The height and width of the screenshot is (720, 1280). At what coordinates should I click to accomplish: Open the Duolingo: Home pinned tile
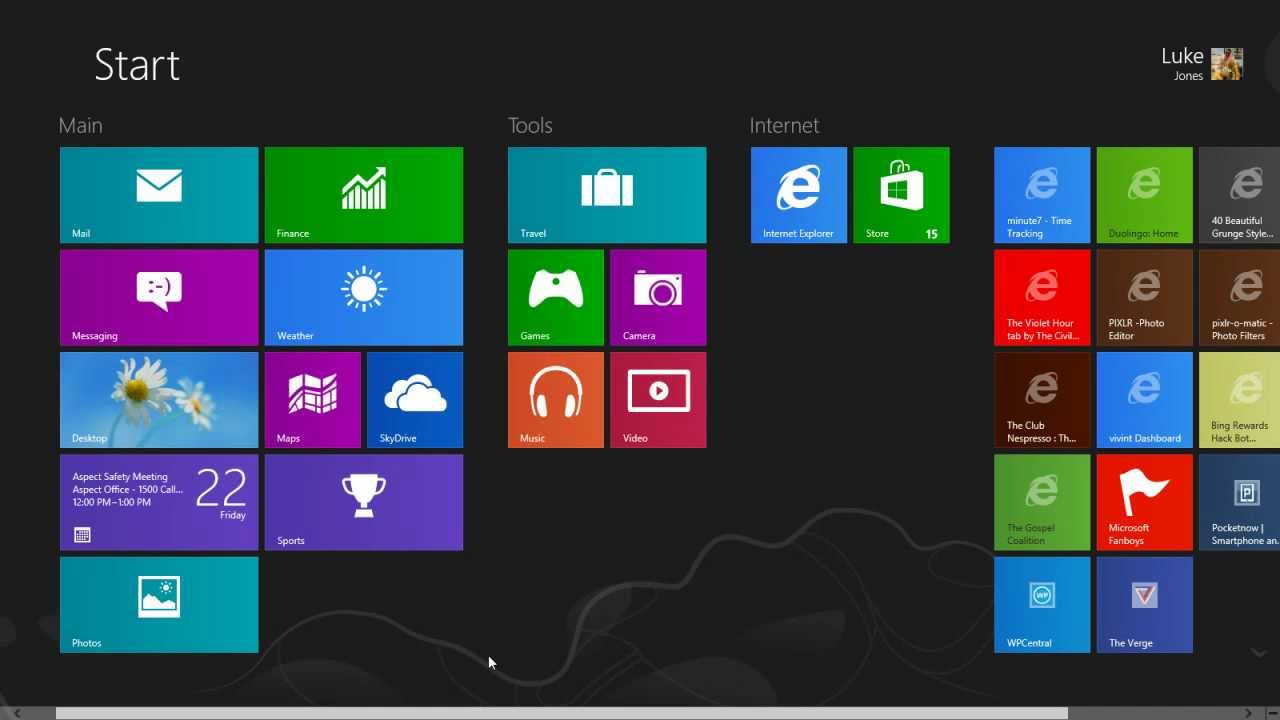(1144, 195)
